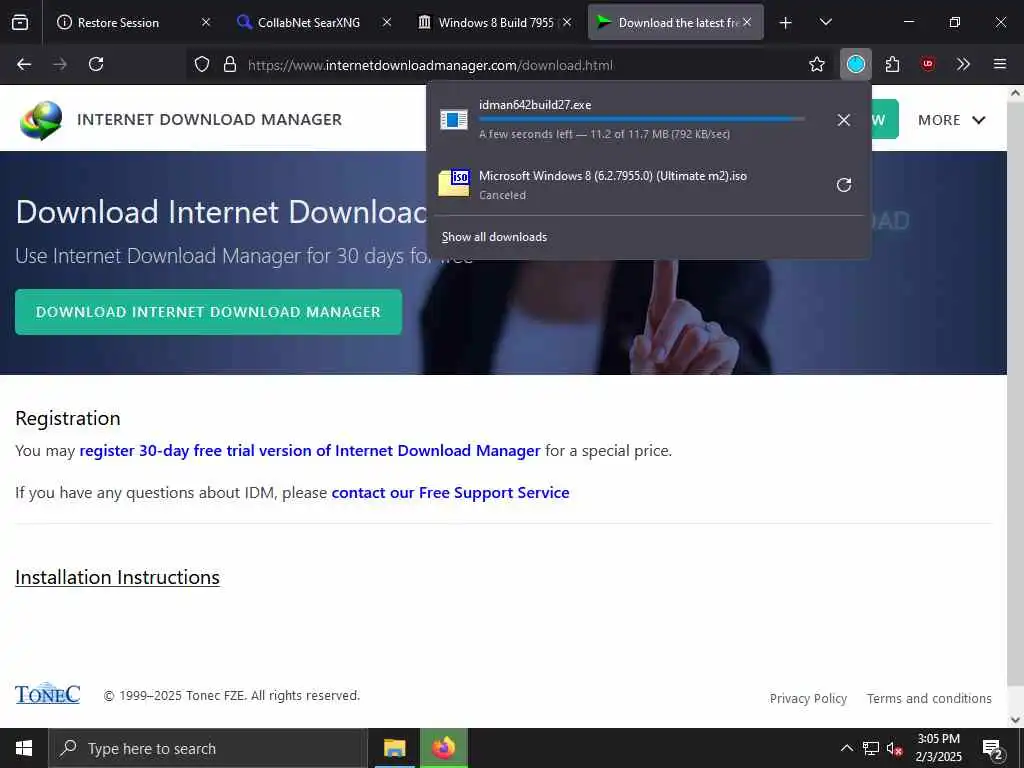
Task: Click the taskbar clock showing 3:05 PM
Action: (x=938, y=748)
